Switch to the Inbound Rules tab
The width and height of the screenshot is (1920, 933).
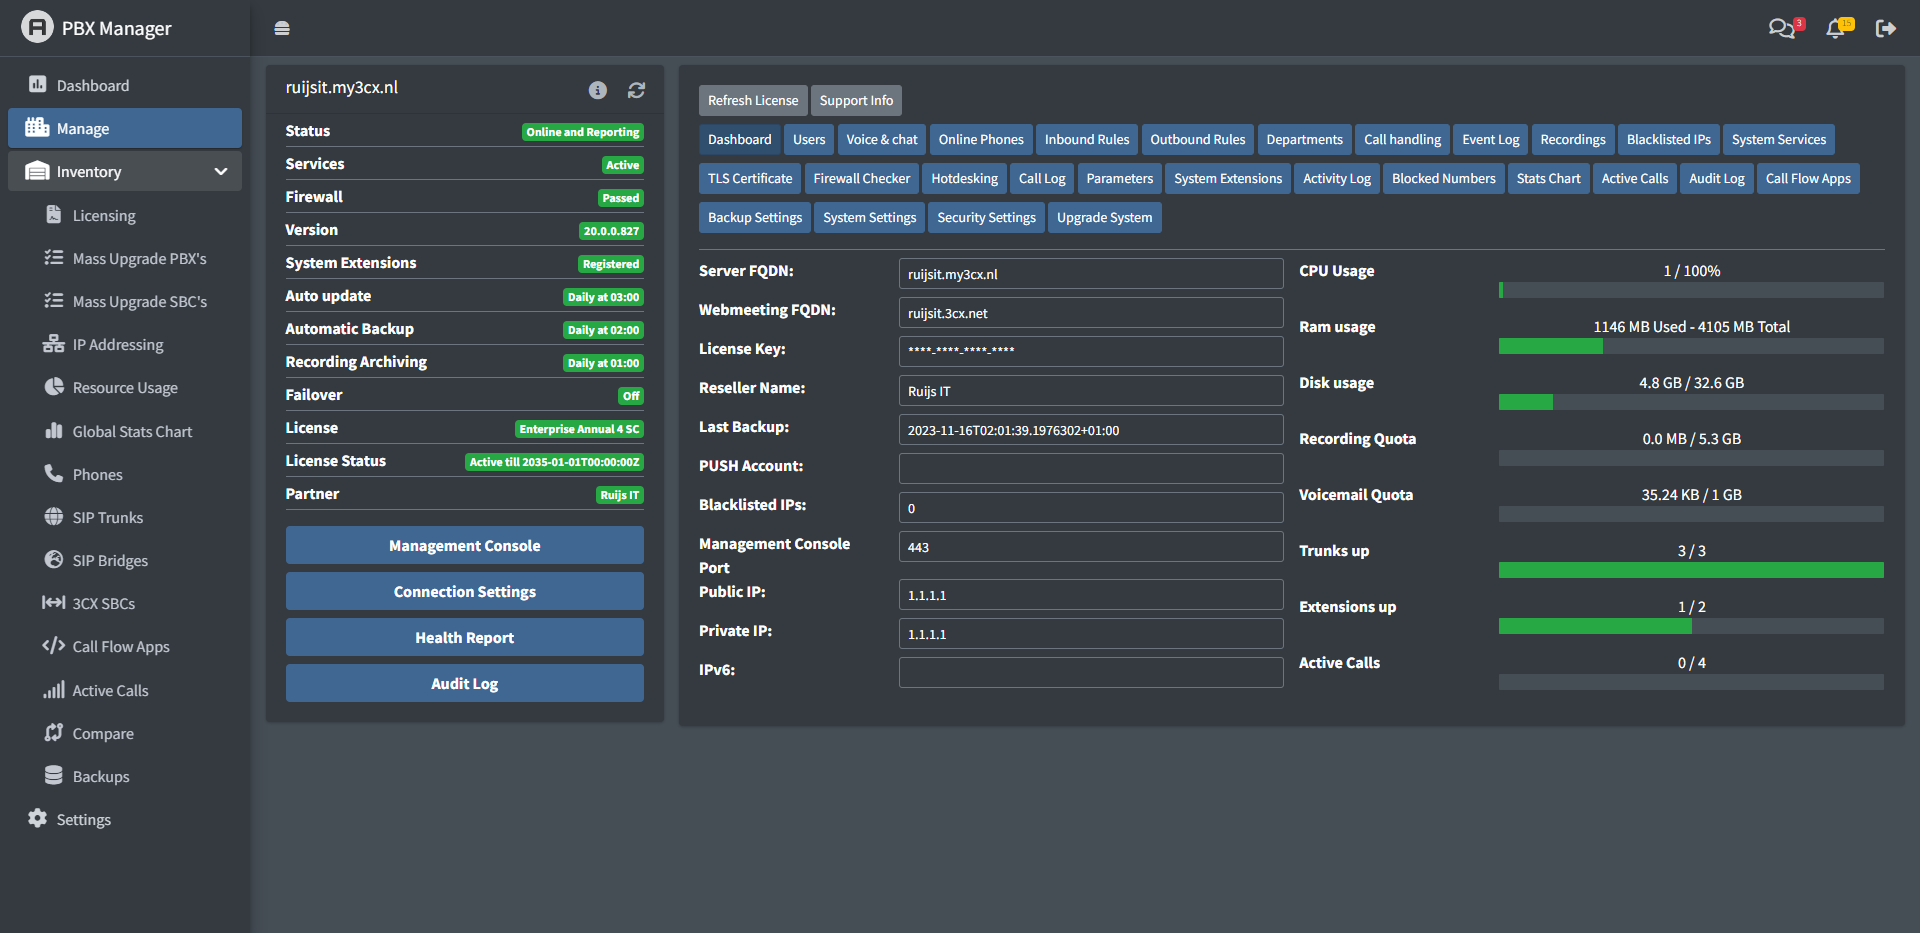tap(1086, 139)
